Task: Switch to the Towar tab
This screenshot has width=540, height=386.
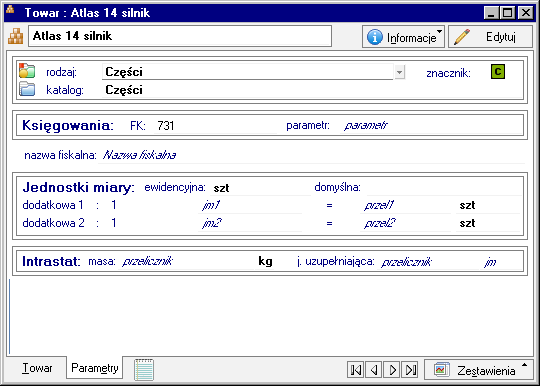Action: [x=37, y=368]
